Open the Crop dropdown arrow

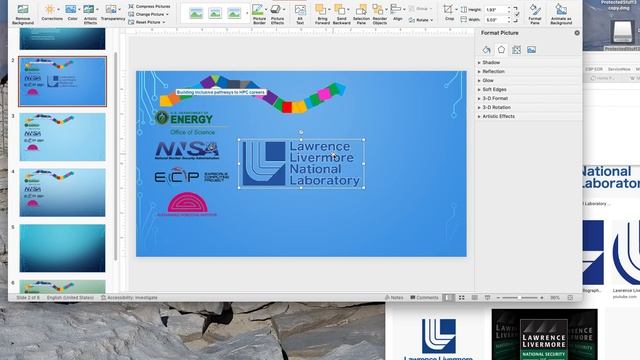(455, 10)
